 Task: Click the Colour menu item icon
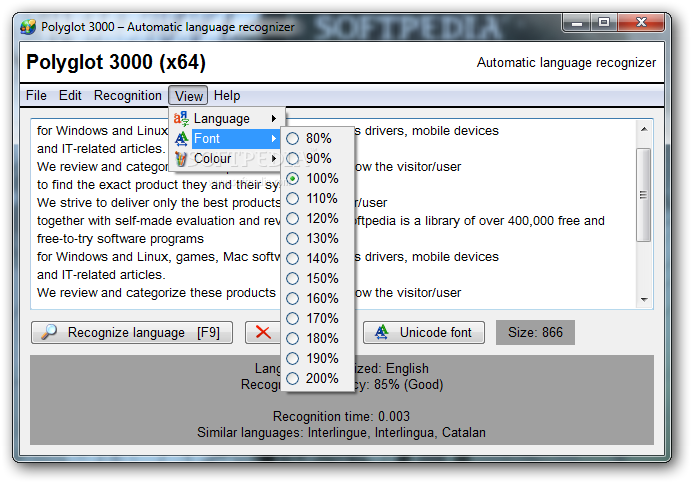[x=181, y=158]
